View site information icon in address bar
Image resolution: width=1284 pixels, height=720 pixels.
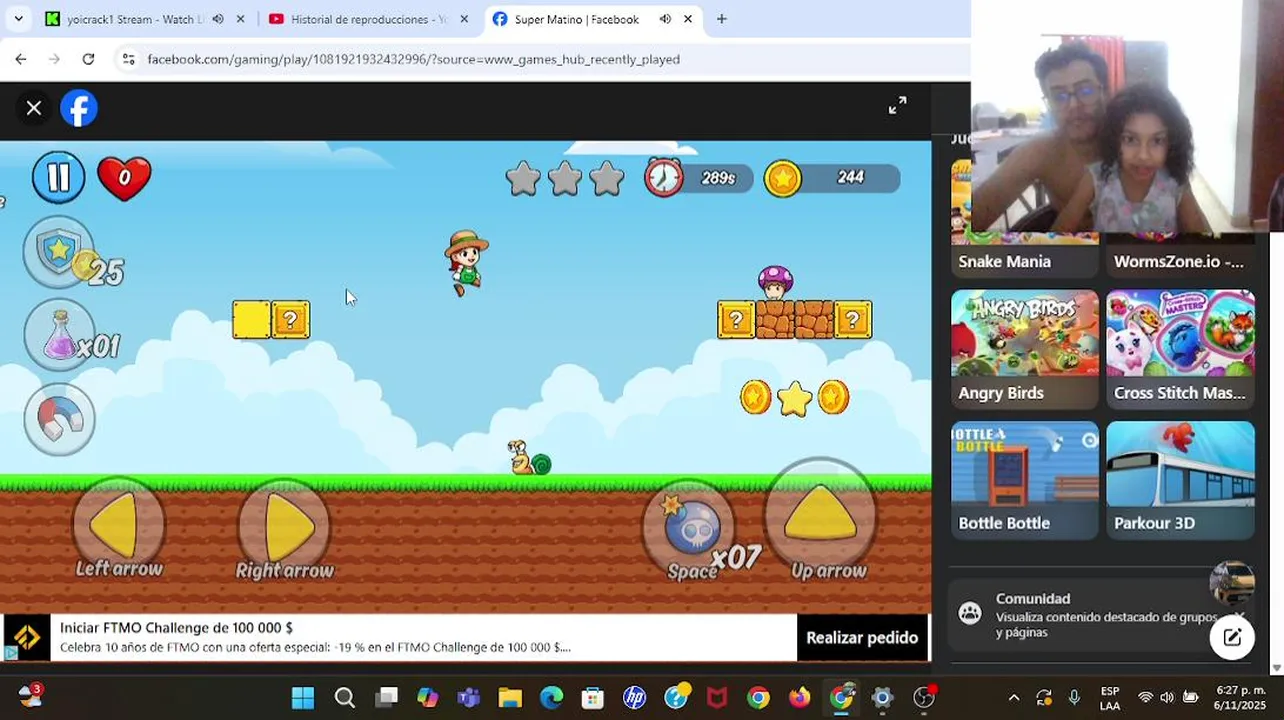[128, 59]
